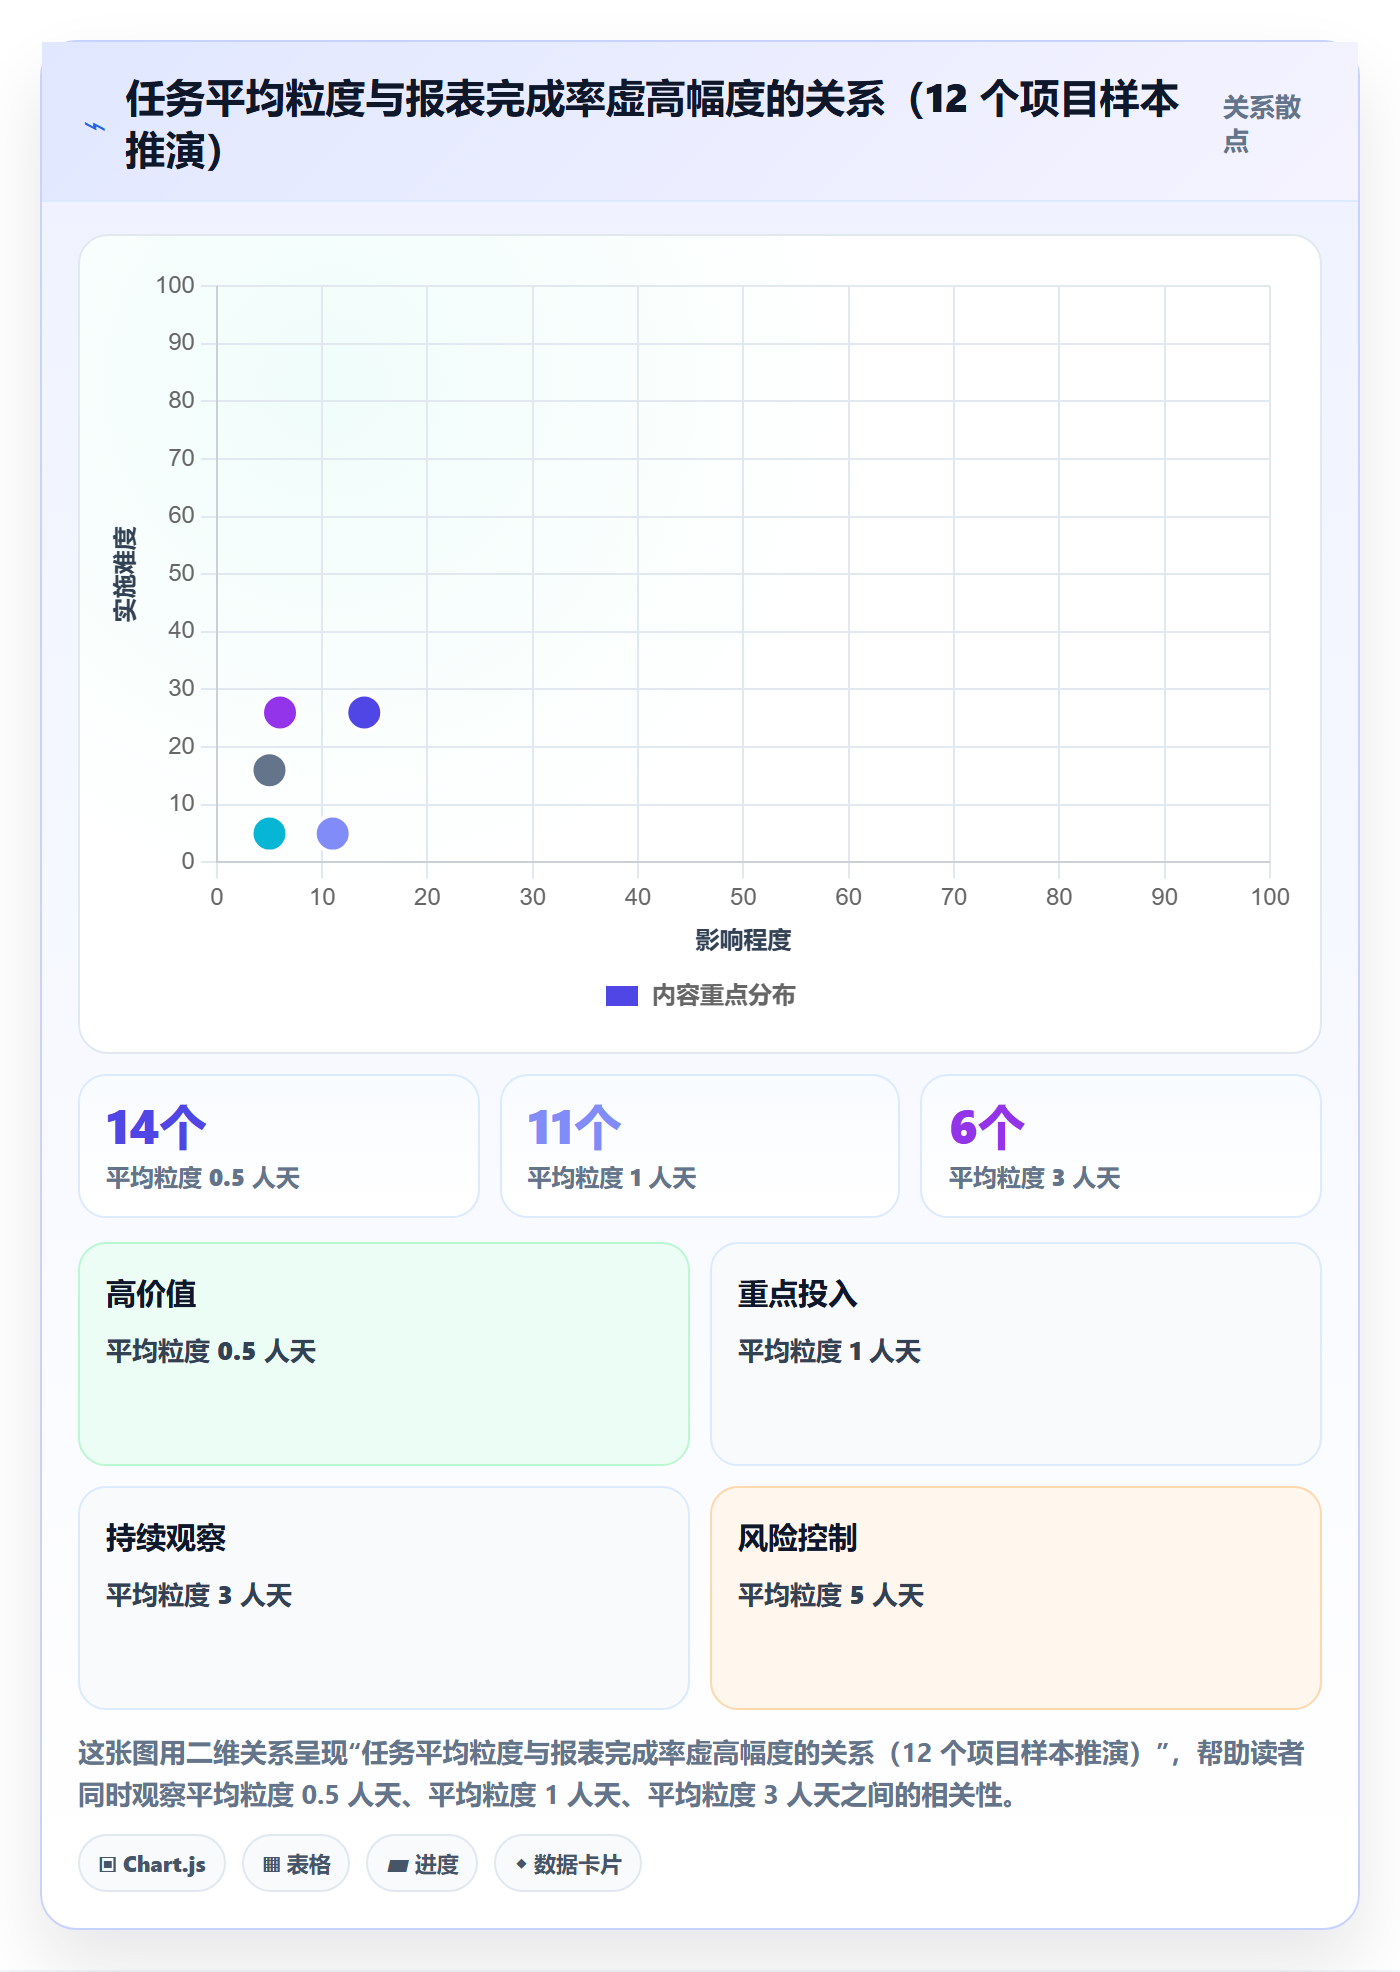Image resolution: width=1400 pixels, height=1972 pixels.
Task: Click the 进度 tag
Action: pos(422,1864)
